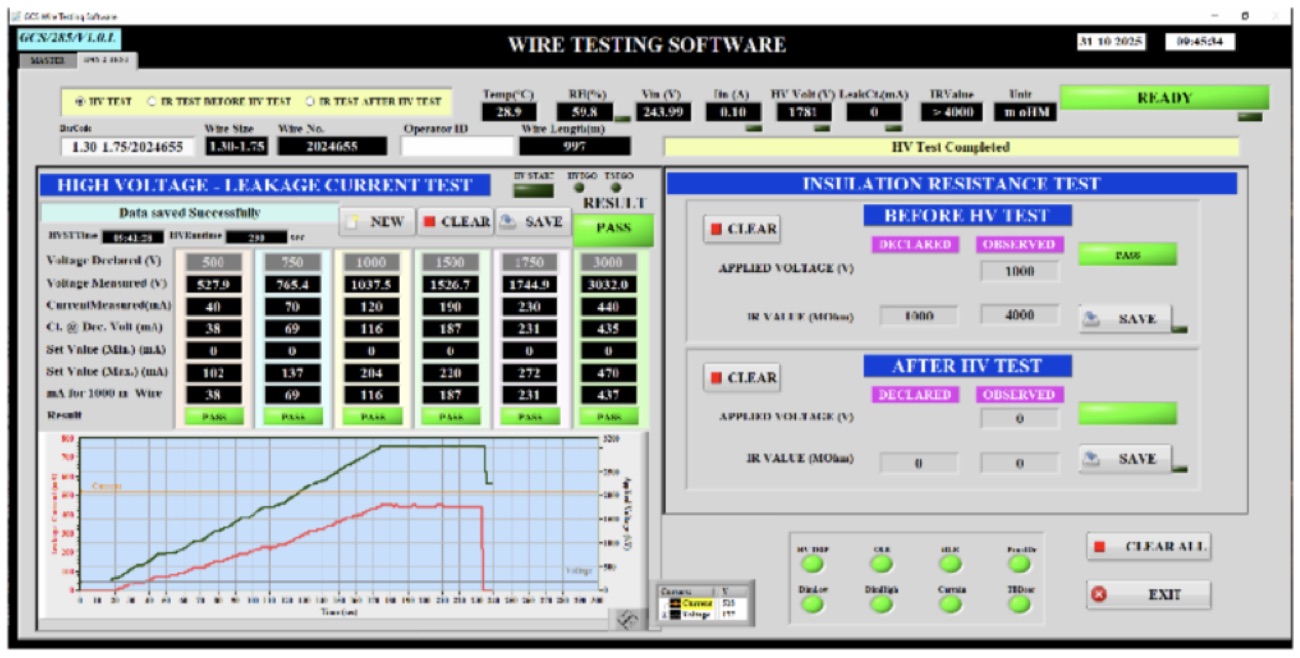Click the HV Test Completed status message
The image size is (1300, 658).
(950, 147)
